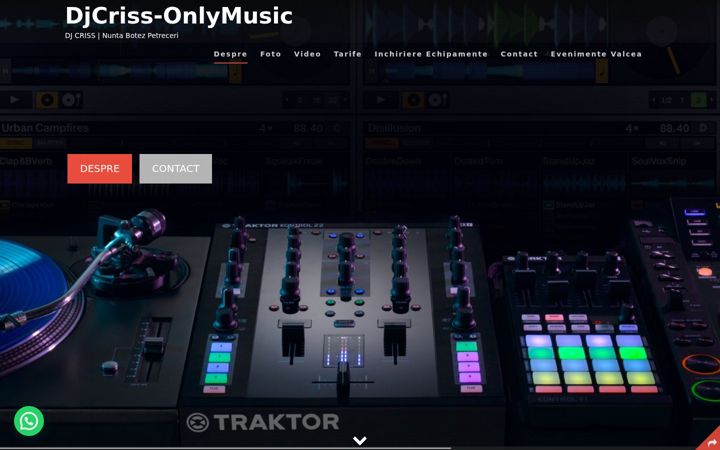Open Evenimente Valcea menu link

click(x=596, y=54)
